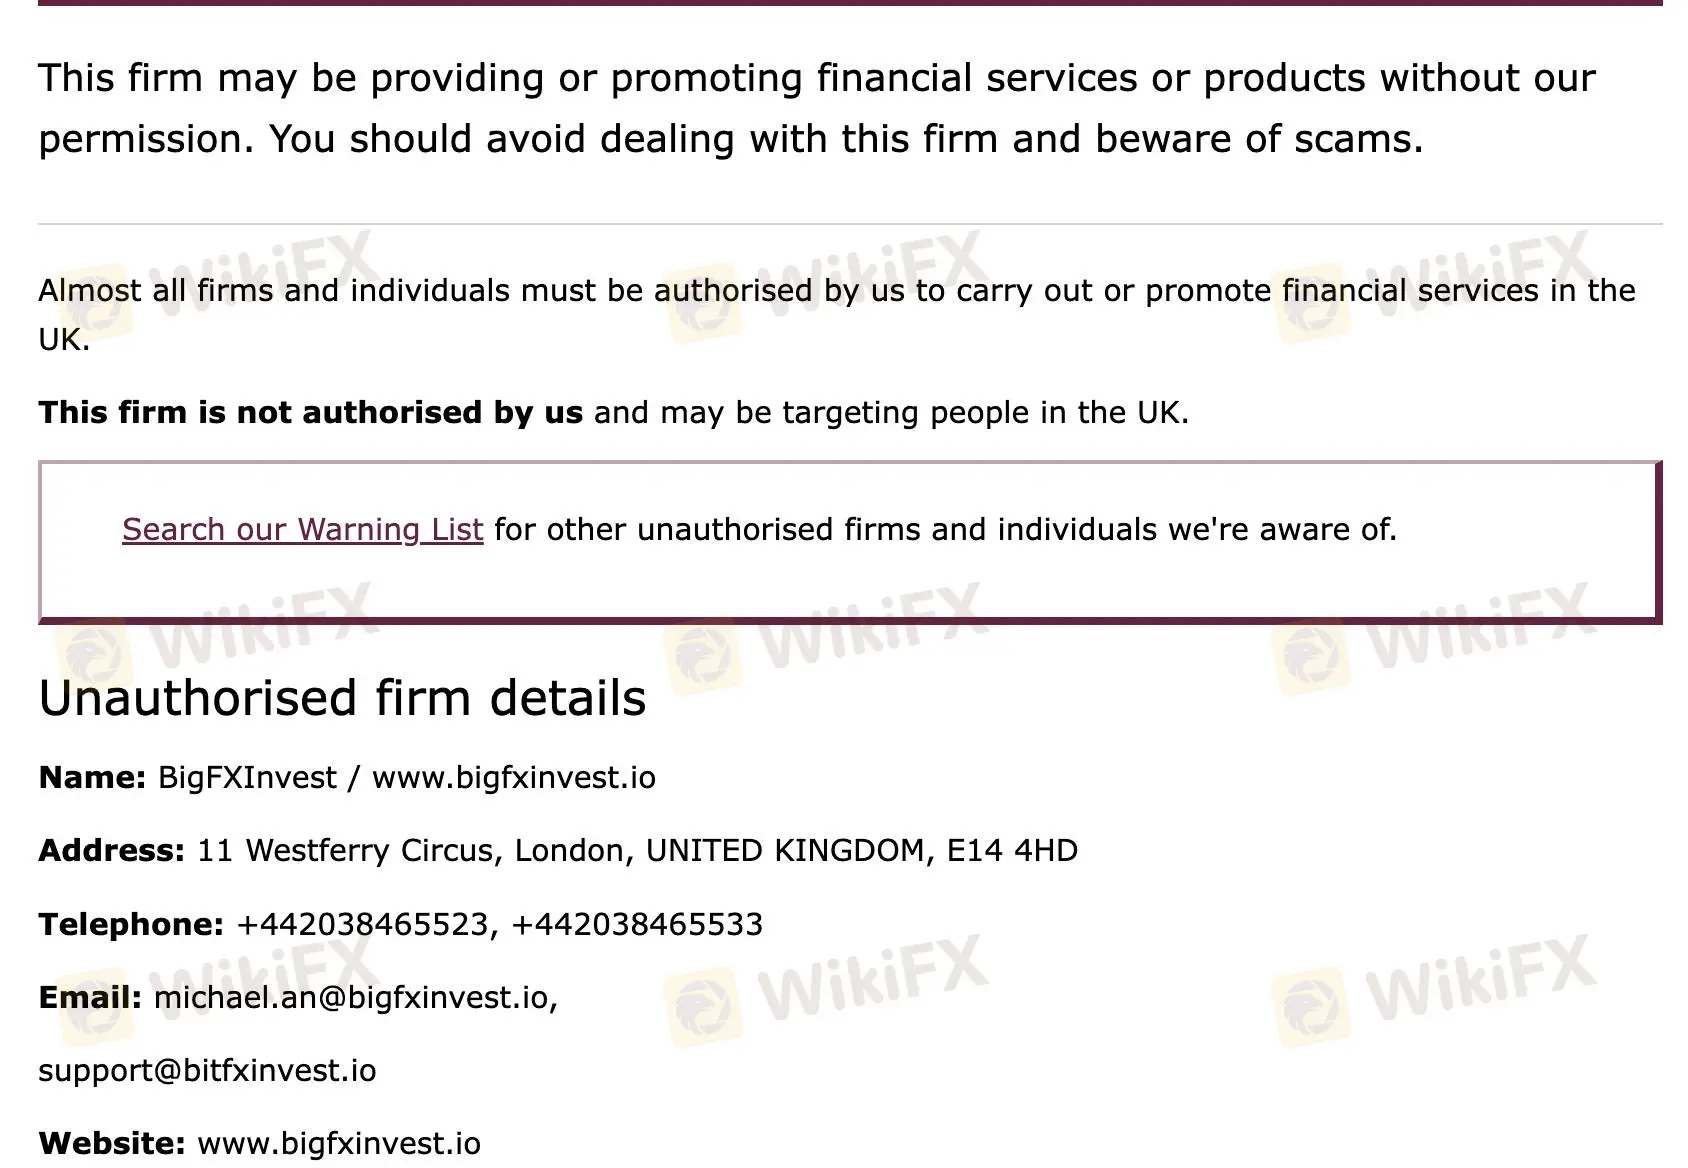The width and height of the screenshot is (1688, 1168).
Task: Click the WikiFX watermark logo at bottom right
Action: [1432, 992]
